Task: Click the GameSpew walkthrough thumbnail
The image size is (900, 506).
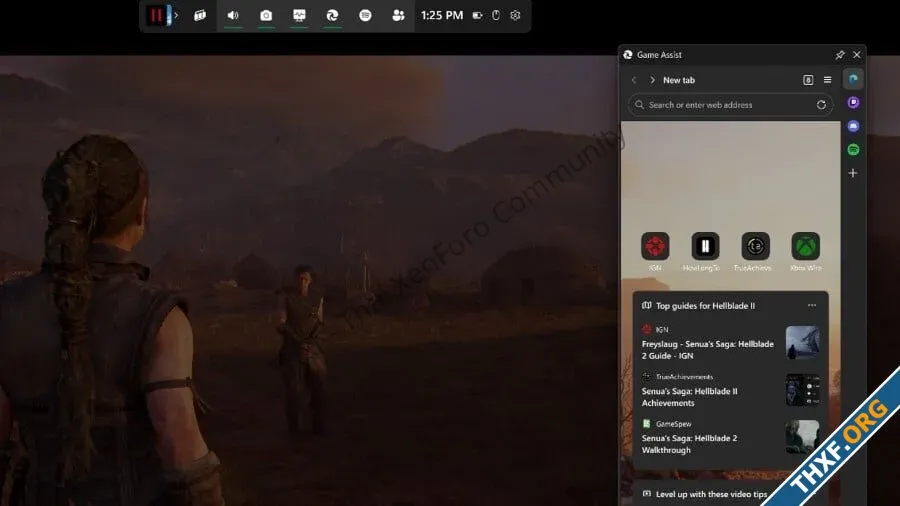Action: coord(802,437)
